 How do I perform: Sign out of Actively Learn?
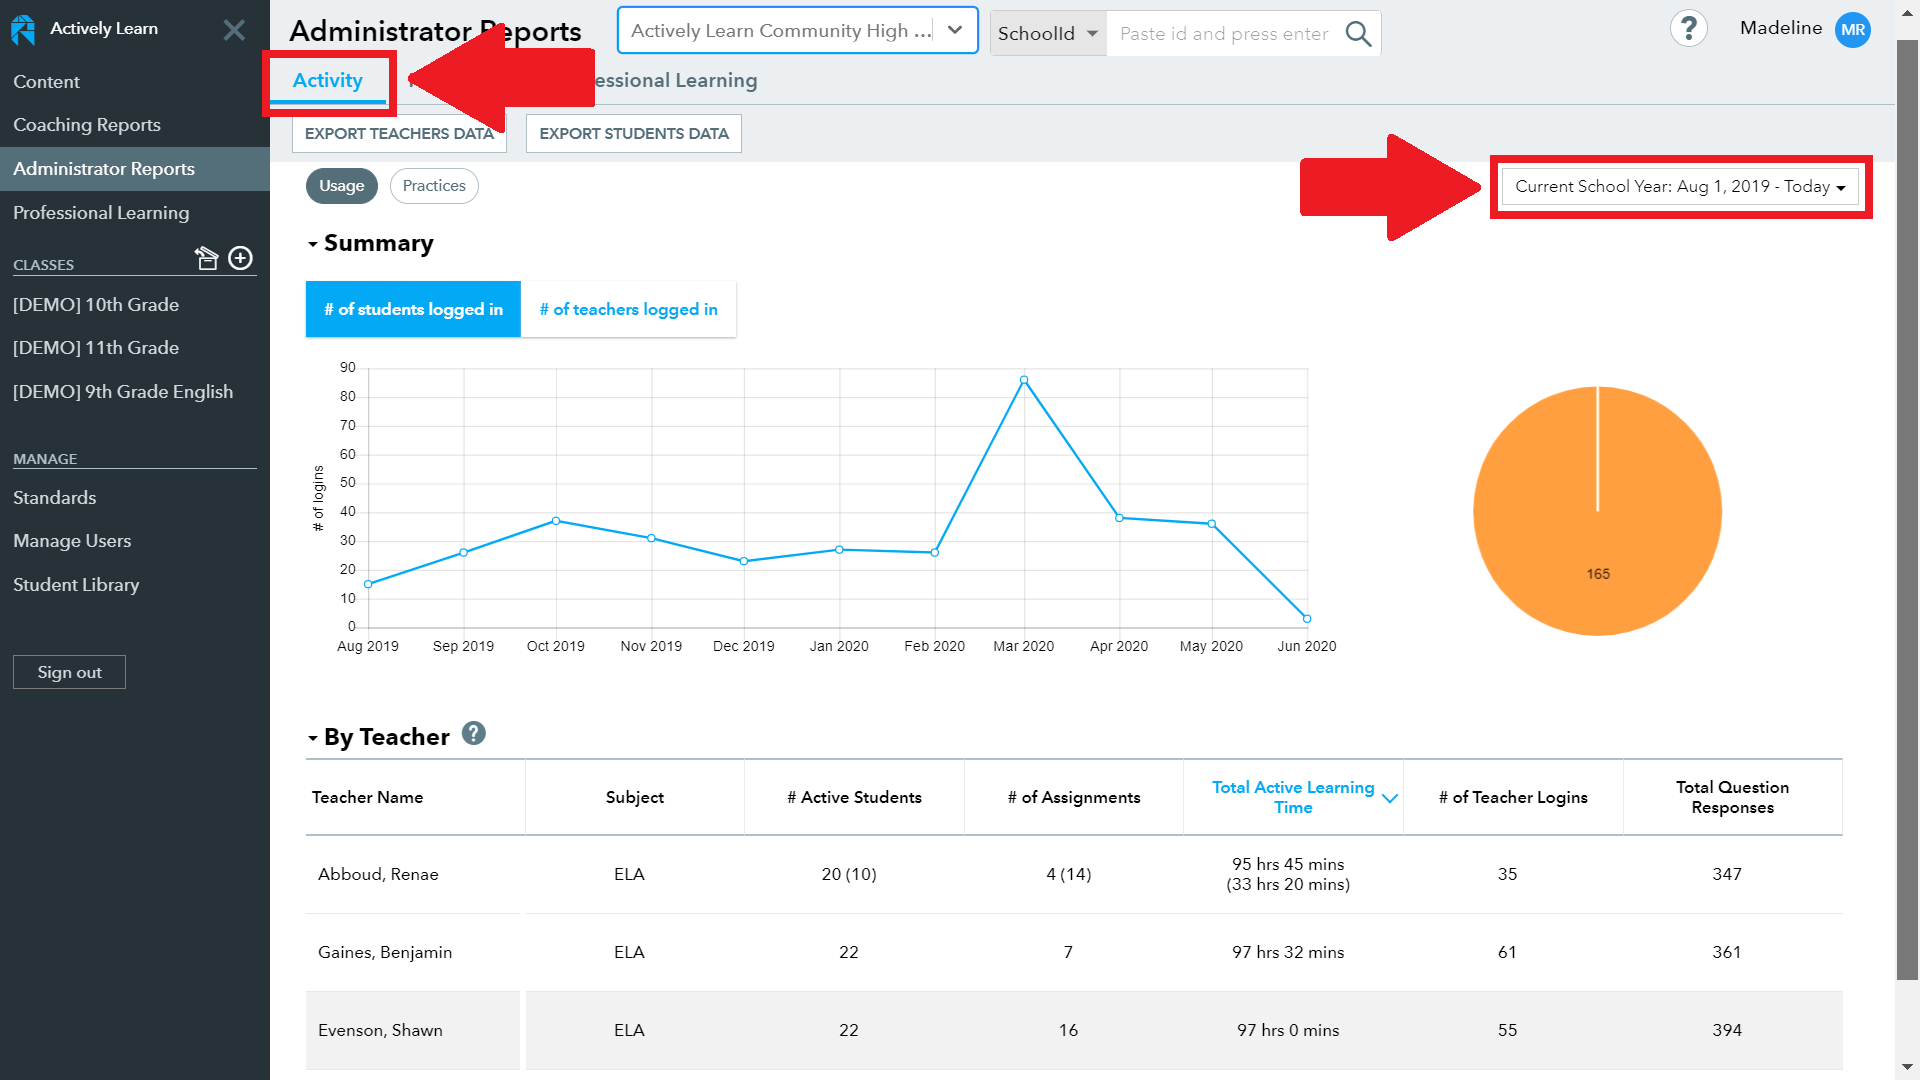coord(69,671)
